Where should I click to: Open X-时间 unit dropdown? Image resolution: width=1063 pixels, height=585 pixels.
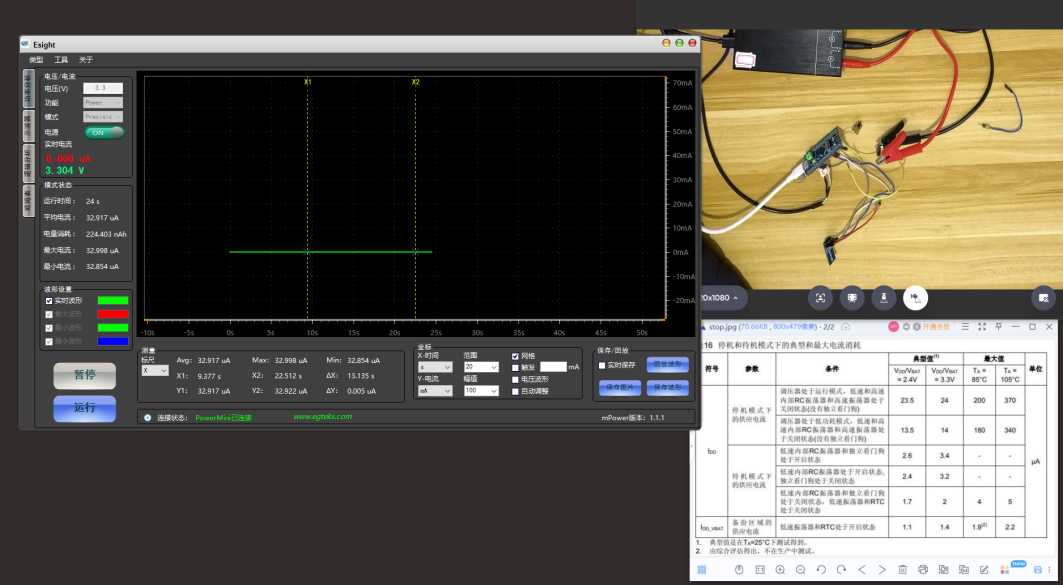tap(435, 367)
